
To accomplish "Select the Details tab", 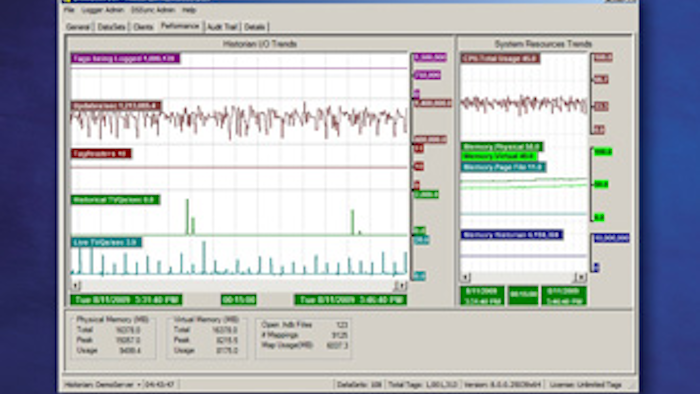I will click(x=254, y=27).
